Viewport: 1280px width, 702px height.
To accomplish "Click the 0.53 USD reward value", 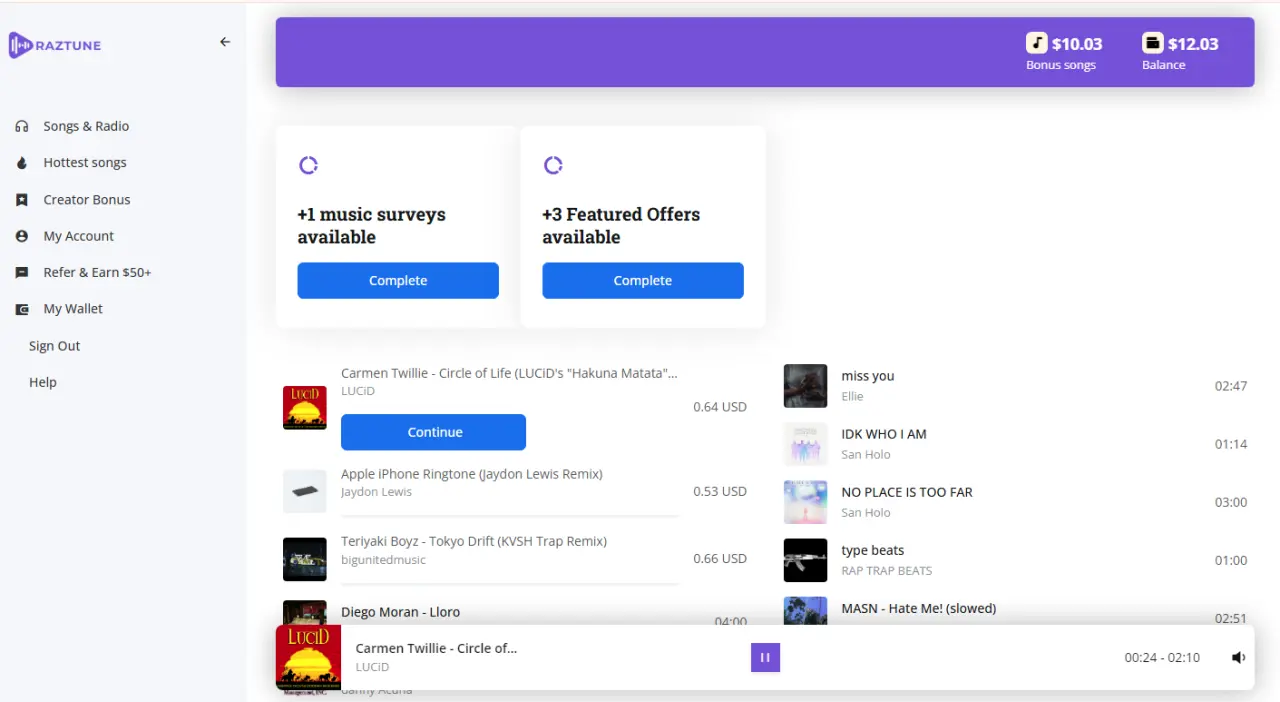I will (x=720, y=491).
